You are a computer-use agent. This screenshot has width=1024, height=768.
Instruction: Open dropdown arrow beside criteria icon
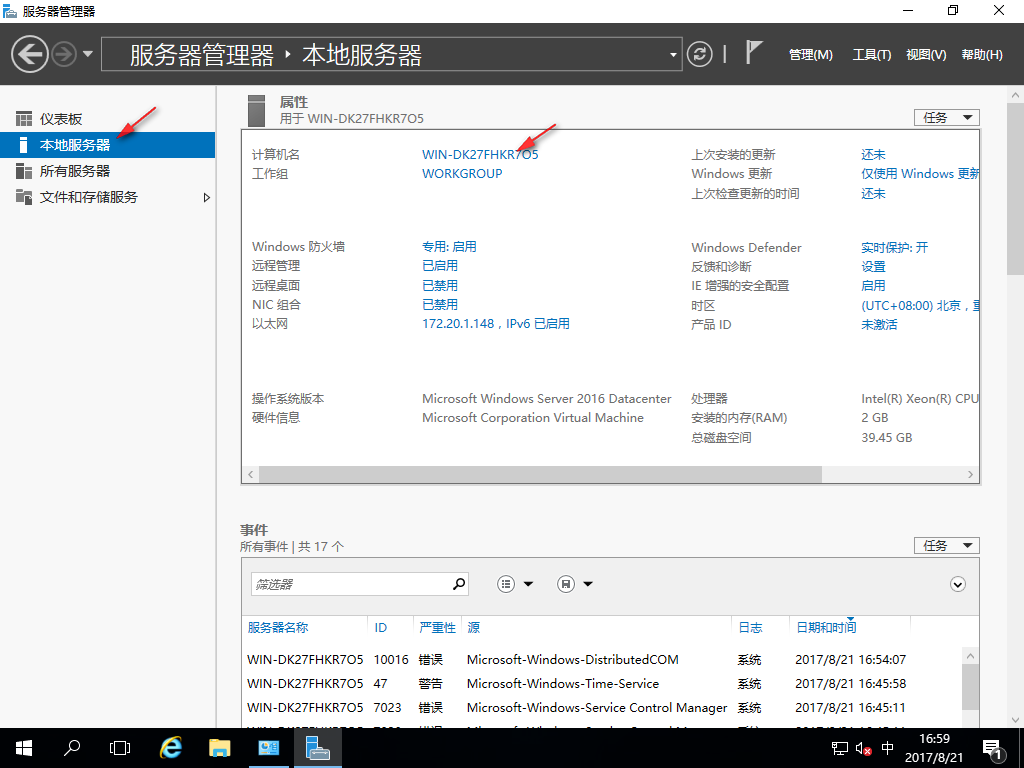tap(528, 584)
